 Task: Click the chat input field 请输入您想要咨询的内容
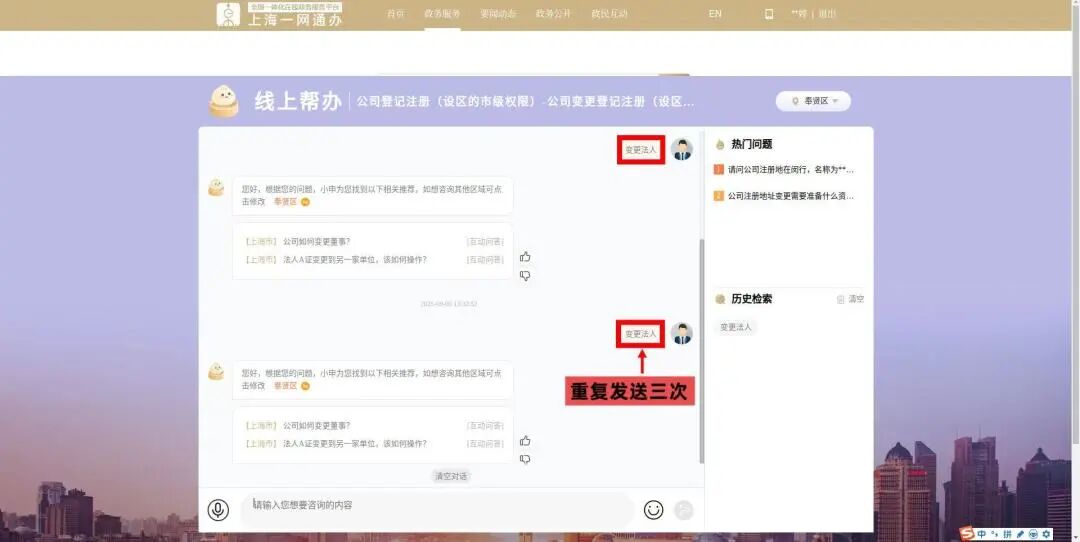pyautogui.click(x=436, y=506)
